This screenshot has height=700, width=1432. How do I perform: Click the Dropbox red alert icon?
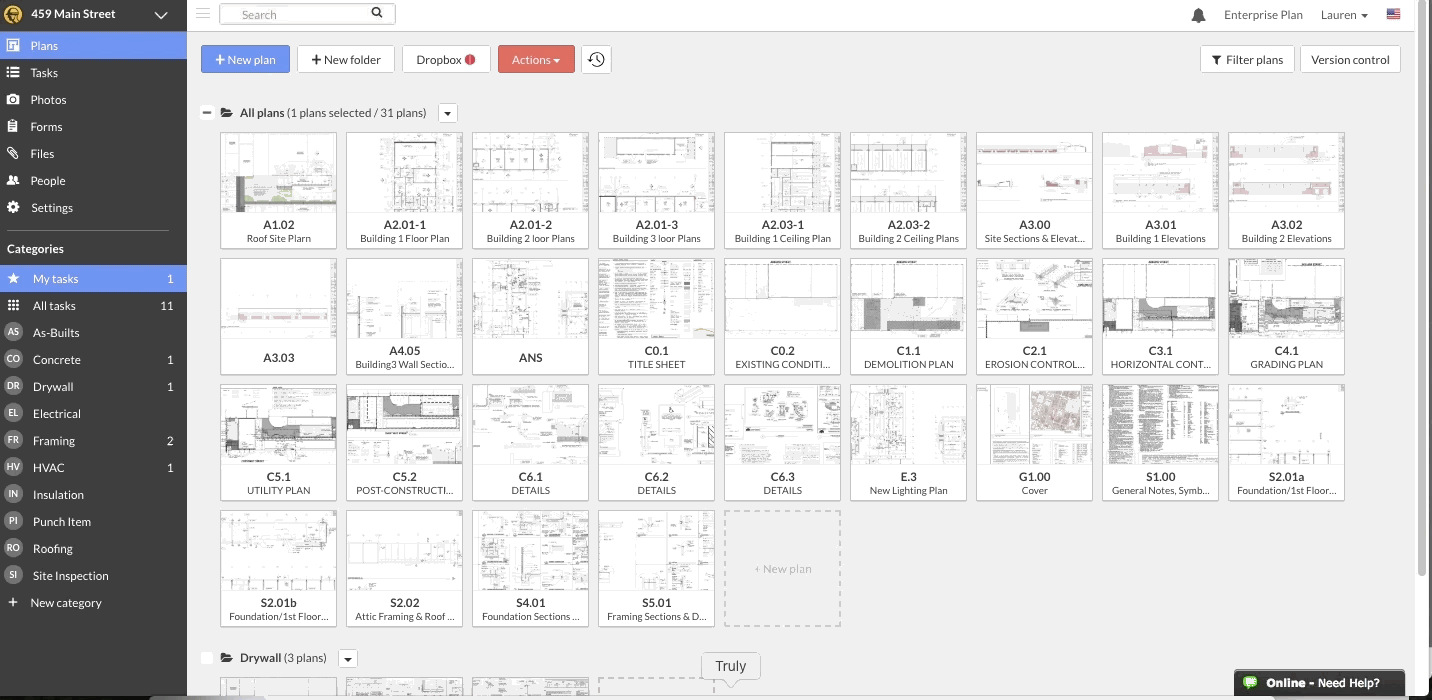(470, 60)
